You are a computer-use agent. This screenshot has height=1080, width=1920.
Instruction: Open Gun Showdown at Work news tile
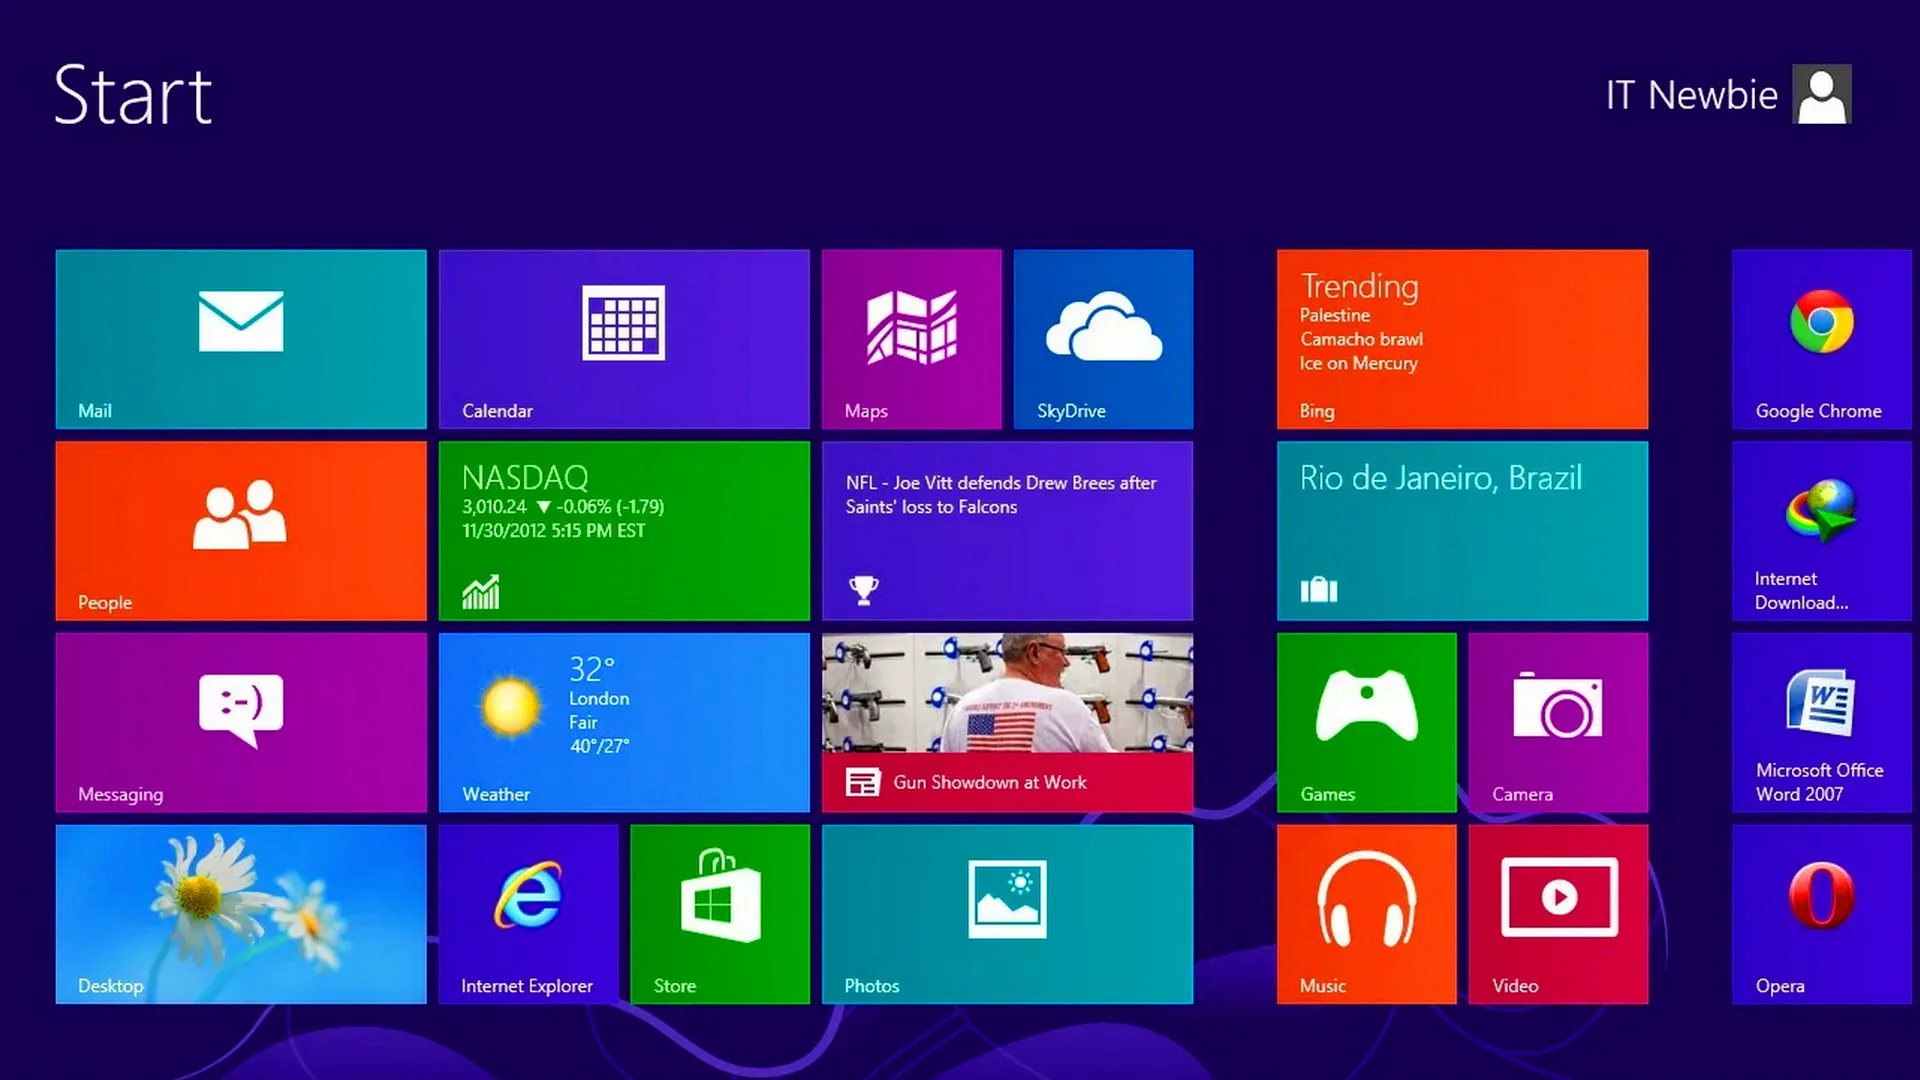(1007, 723)
